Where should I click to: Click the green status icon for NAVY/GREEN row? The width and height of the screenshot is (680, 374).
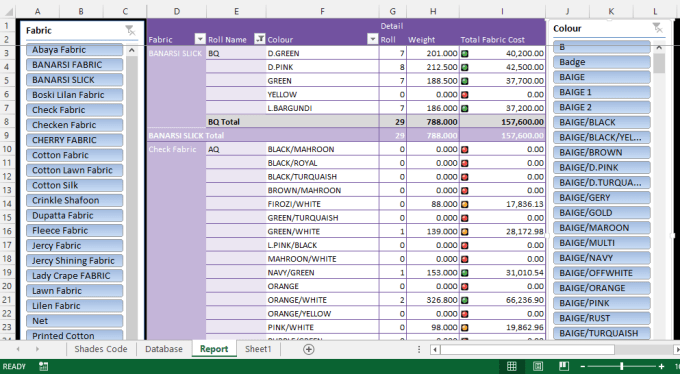pos(464,273)
